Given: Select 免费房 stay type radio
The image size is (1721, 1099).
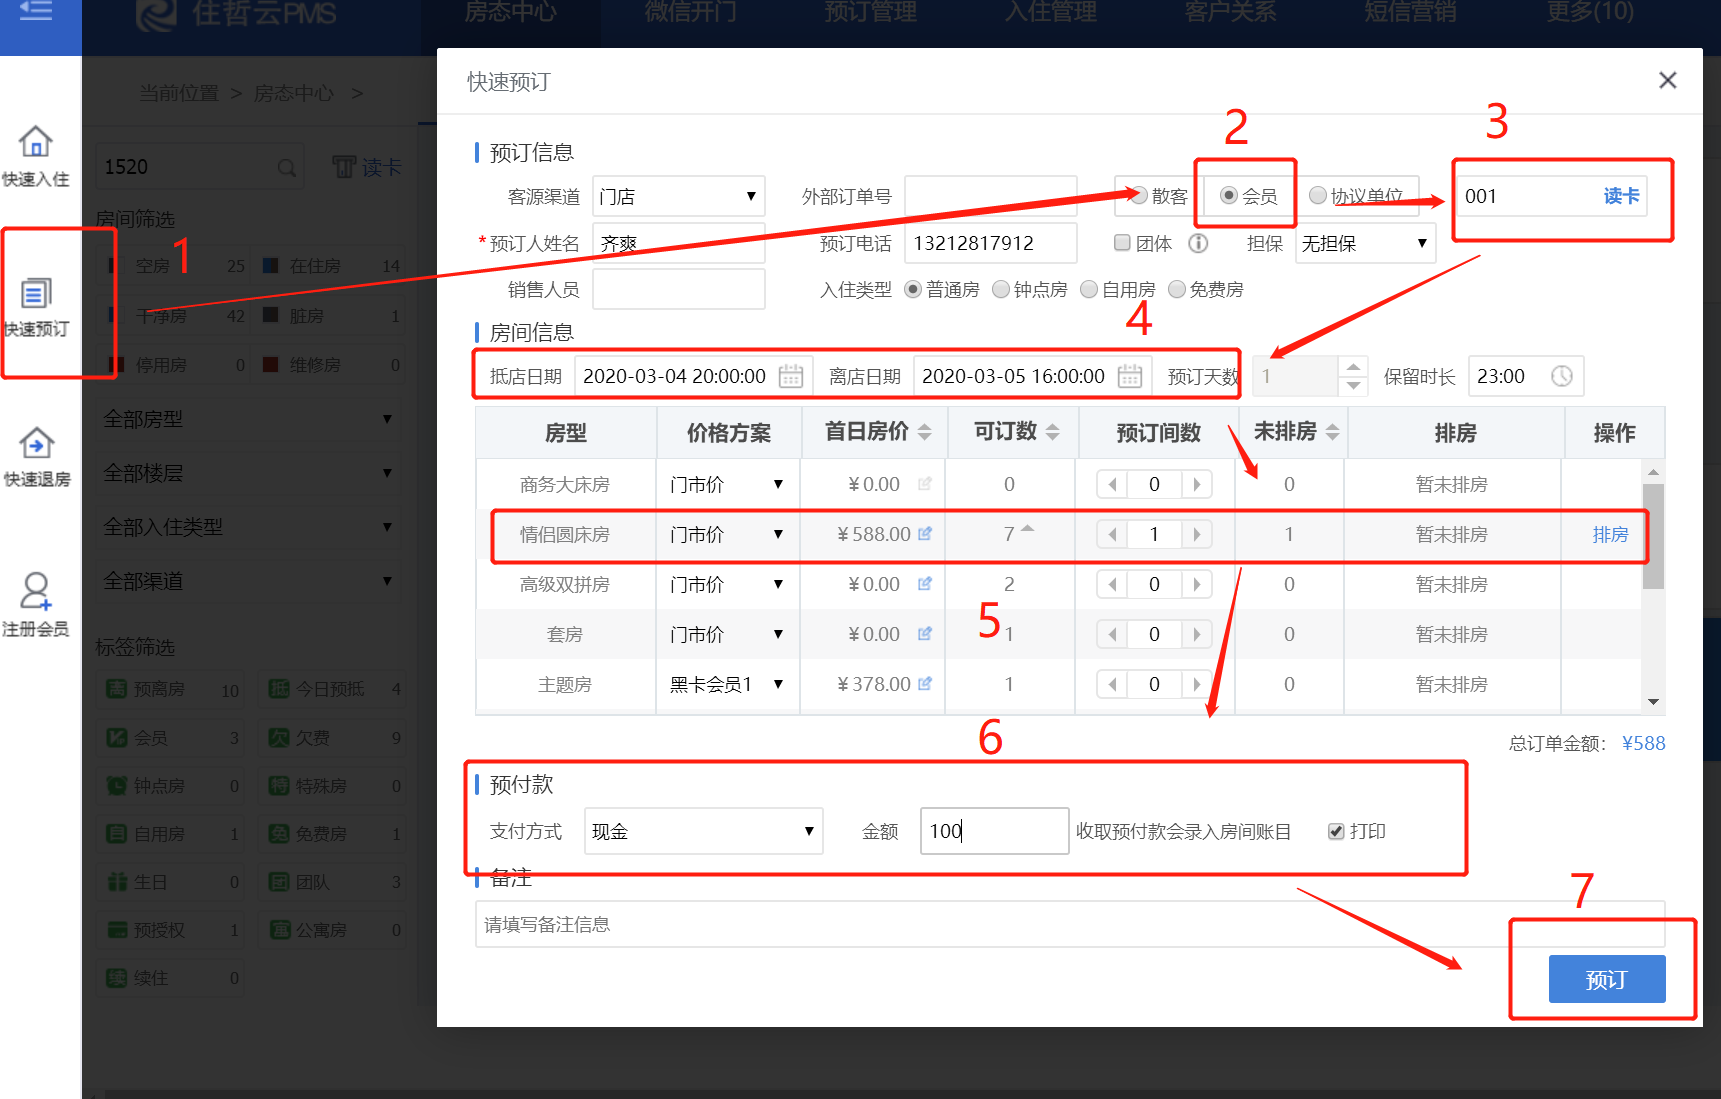Looking at the screenshot, I should (x=1176, y=289).
